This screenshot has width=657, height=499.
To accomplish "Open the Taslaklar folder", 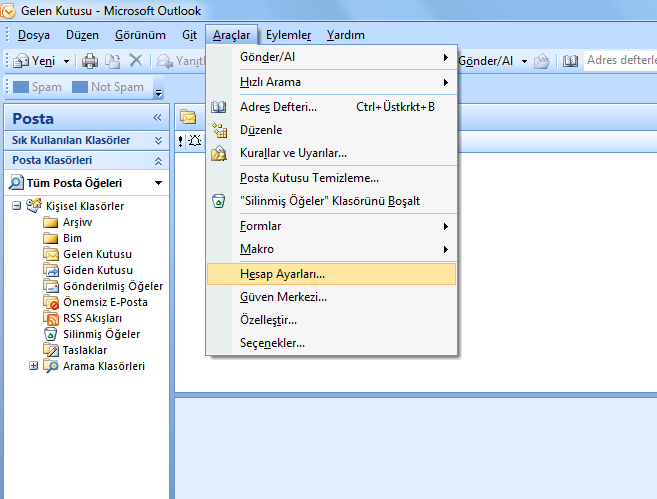I will click(x=75, y=350).
